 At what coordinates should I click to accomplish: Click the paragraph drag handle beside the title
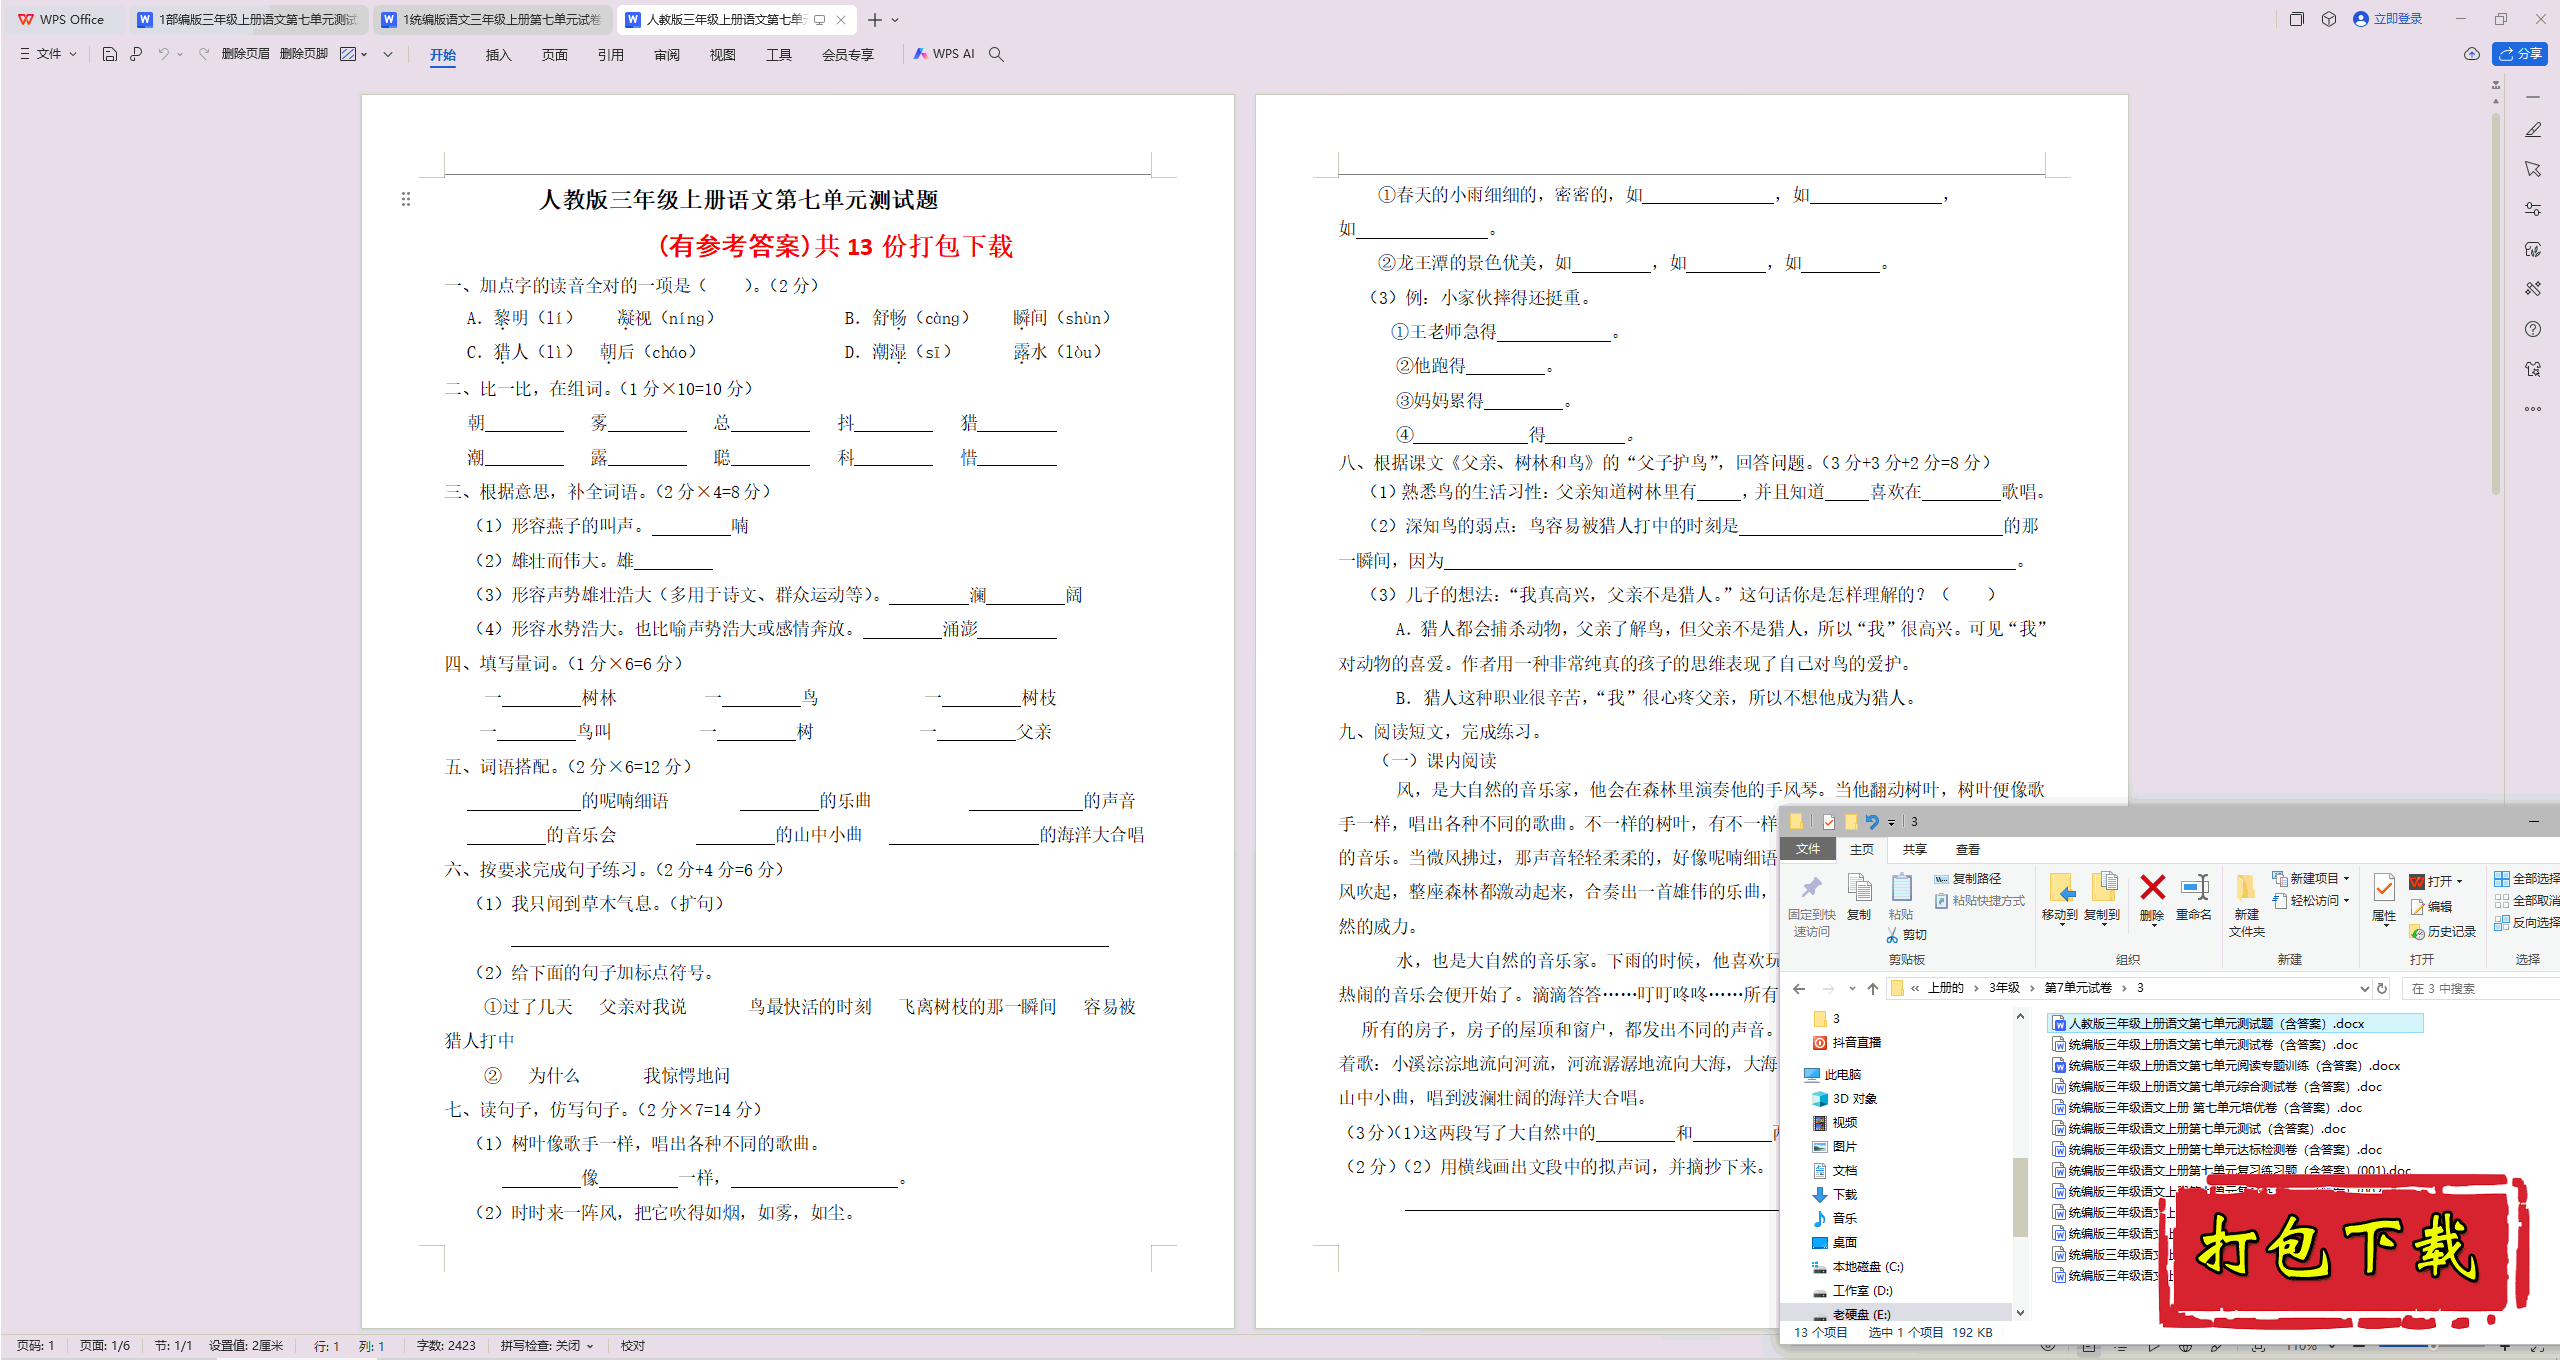(x=406, y=199)
